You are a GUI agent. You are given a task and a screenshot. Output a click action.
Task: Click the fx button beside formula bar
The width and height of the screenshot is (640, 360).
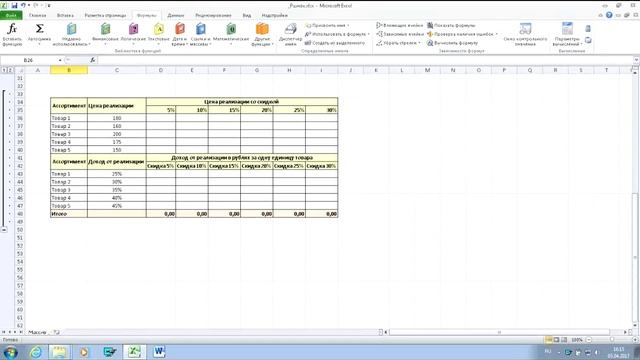click(x=93, y=60)
